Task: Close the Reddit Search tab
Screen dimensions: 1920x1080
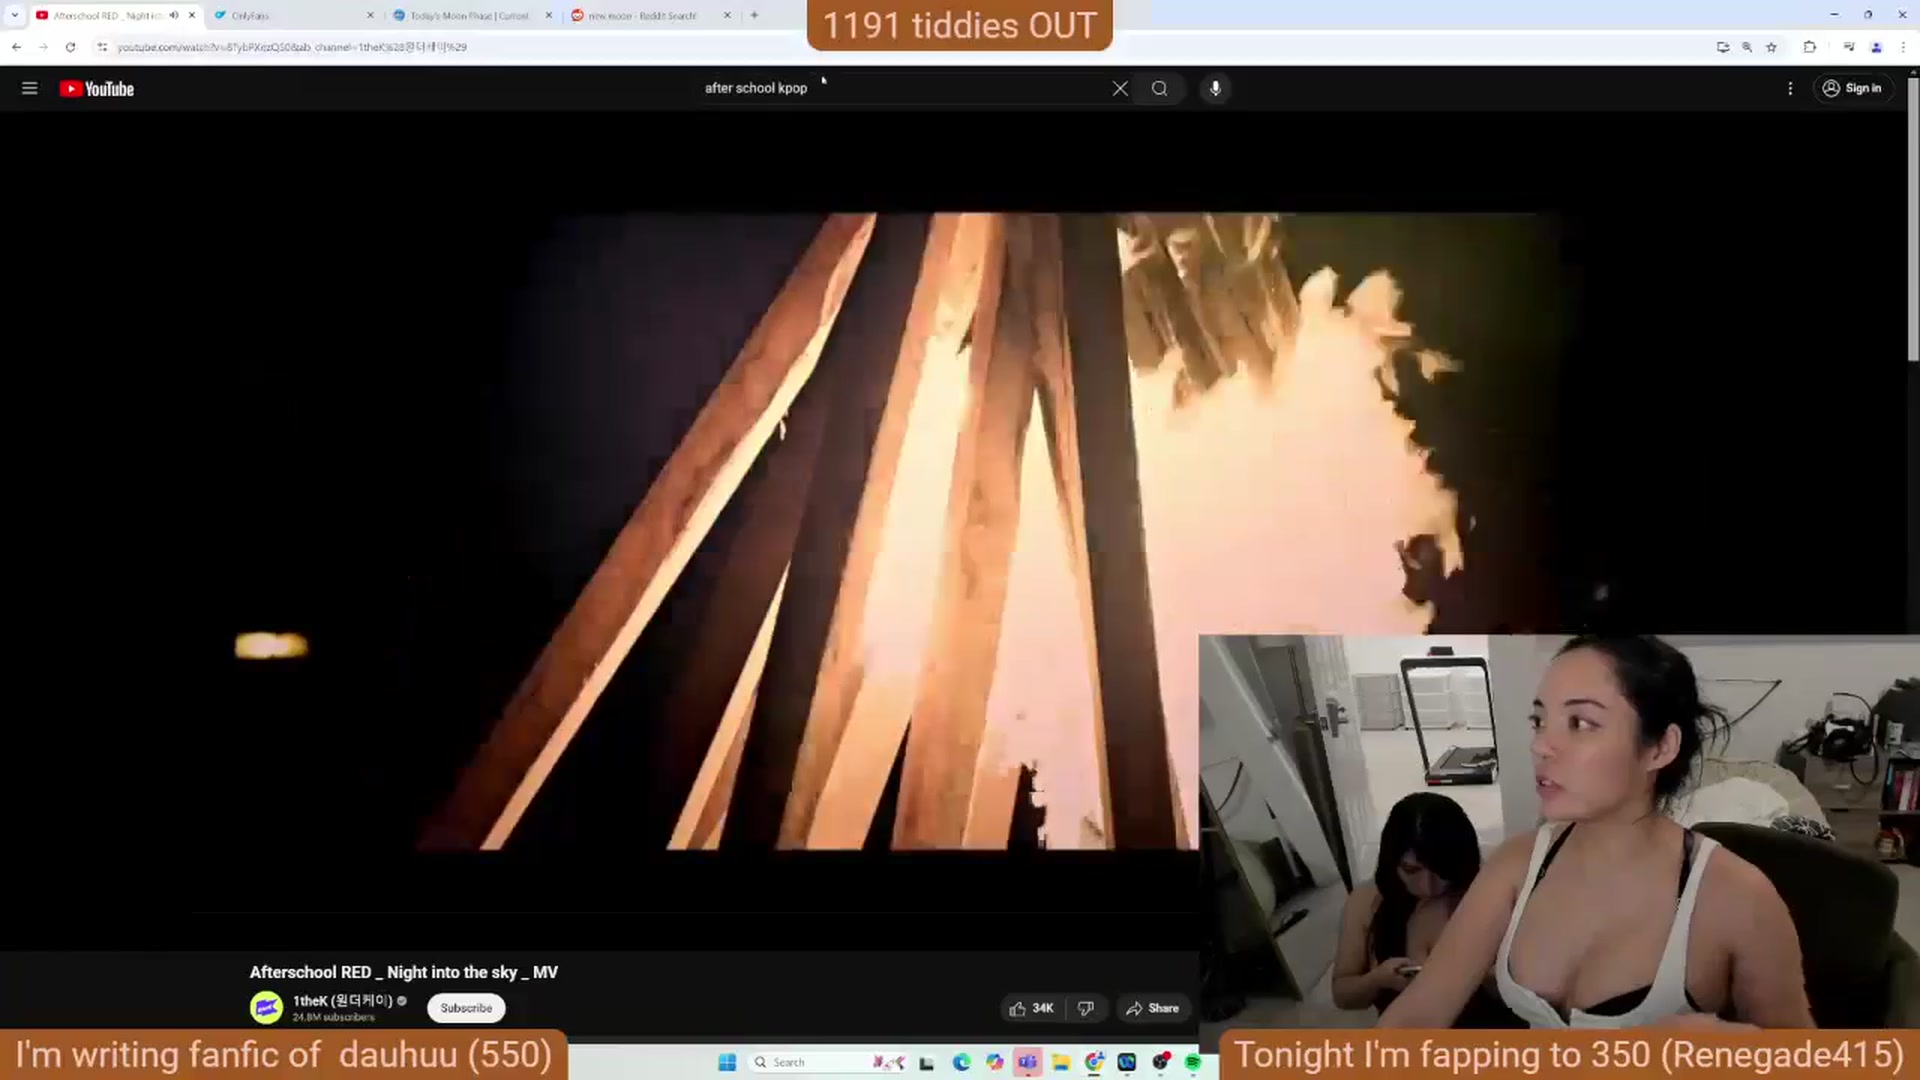Action: (x=727, y=15)
